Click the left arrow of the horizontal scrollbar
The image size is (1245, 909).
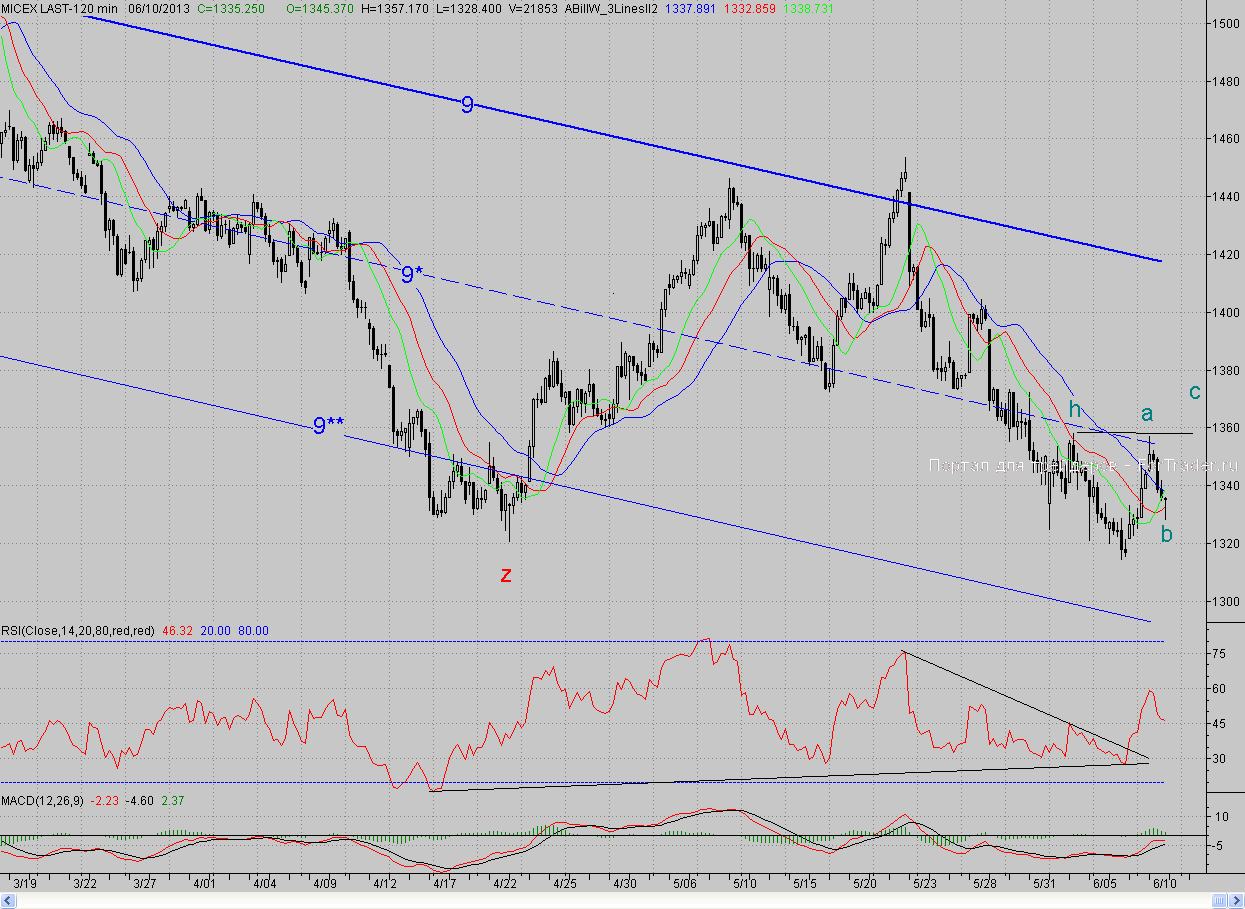6,901
